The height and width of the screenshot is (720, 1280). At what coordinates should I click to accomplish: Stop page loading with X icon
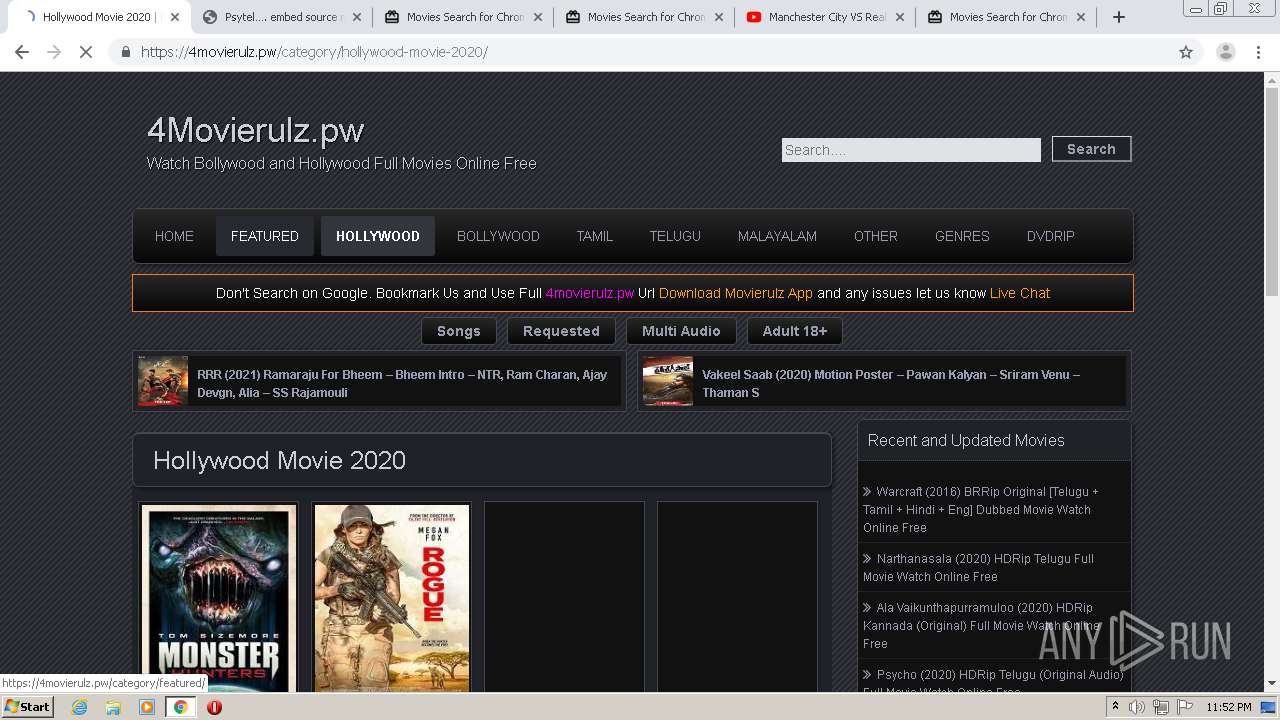pyautogui.click(x=86, y=52)
